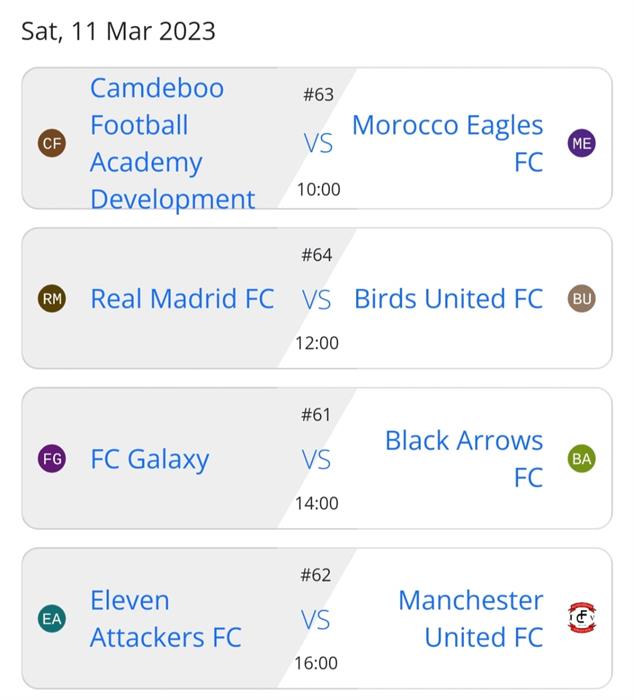The height and width of the screenshot is (700, 633).
Task: Click VS in match #64
Action: tap(316, 299)
